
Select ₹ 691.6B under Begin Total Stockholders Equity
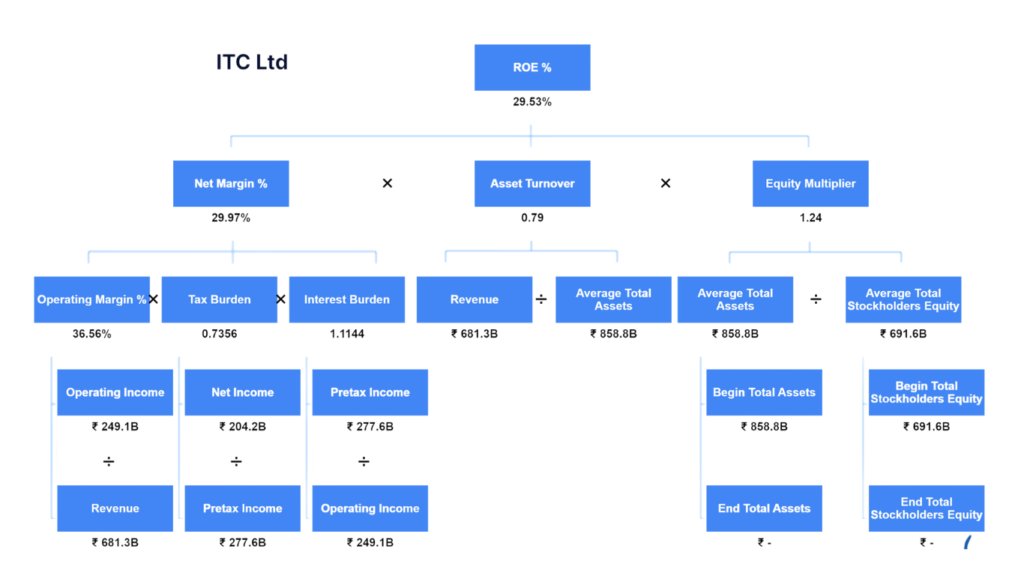pyautogui.click(x=927, y=426)
